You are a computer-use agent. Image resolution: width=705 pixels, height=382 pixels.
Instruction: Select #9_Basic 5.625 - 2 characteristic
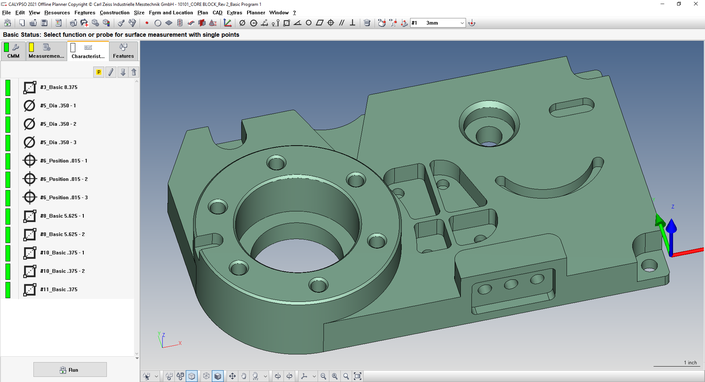[62, 234]
